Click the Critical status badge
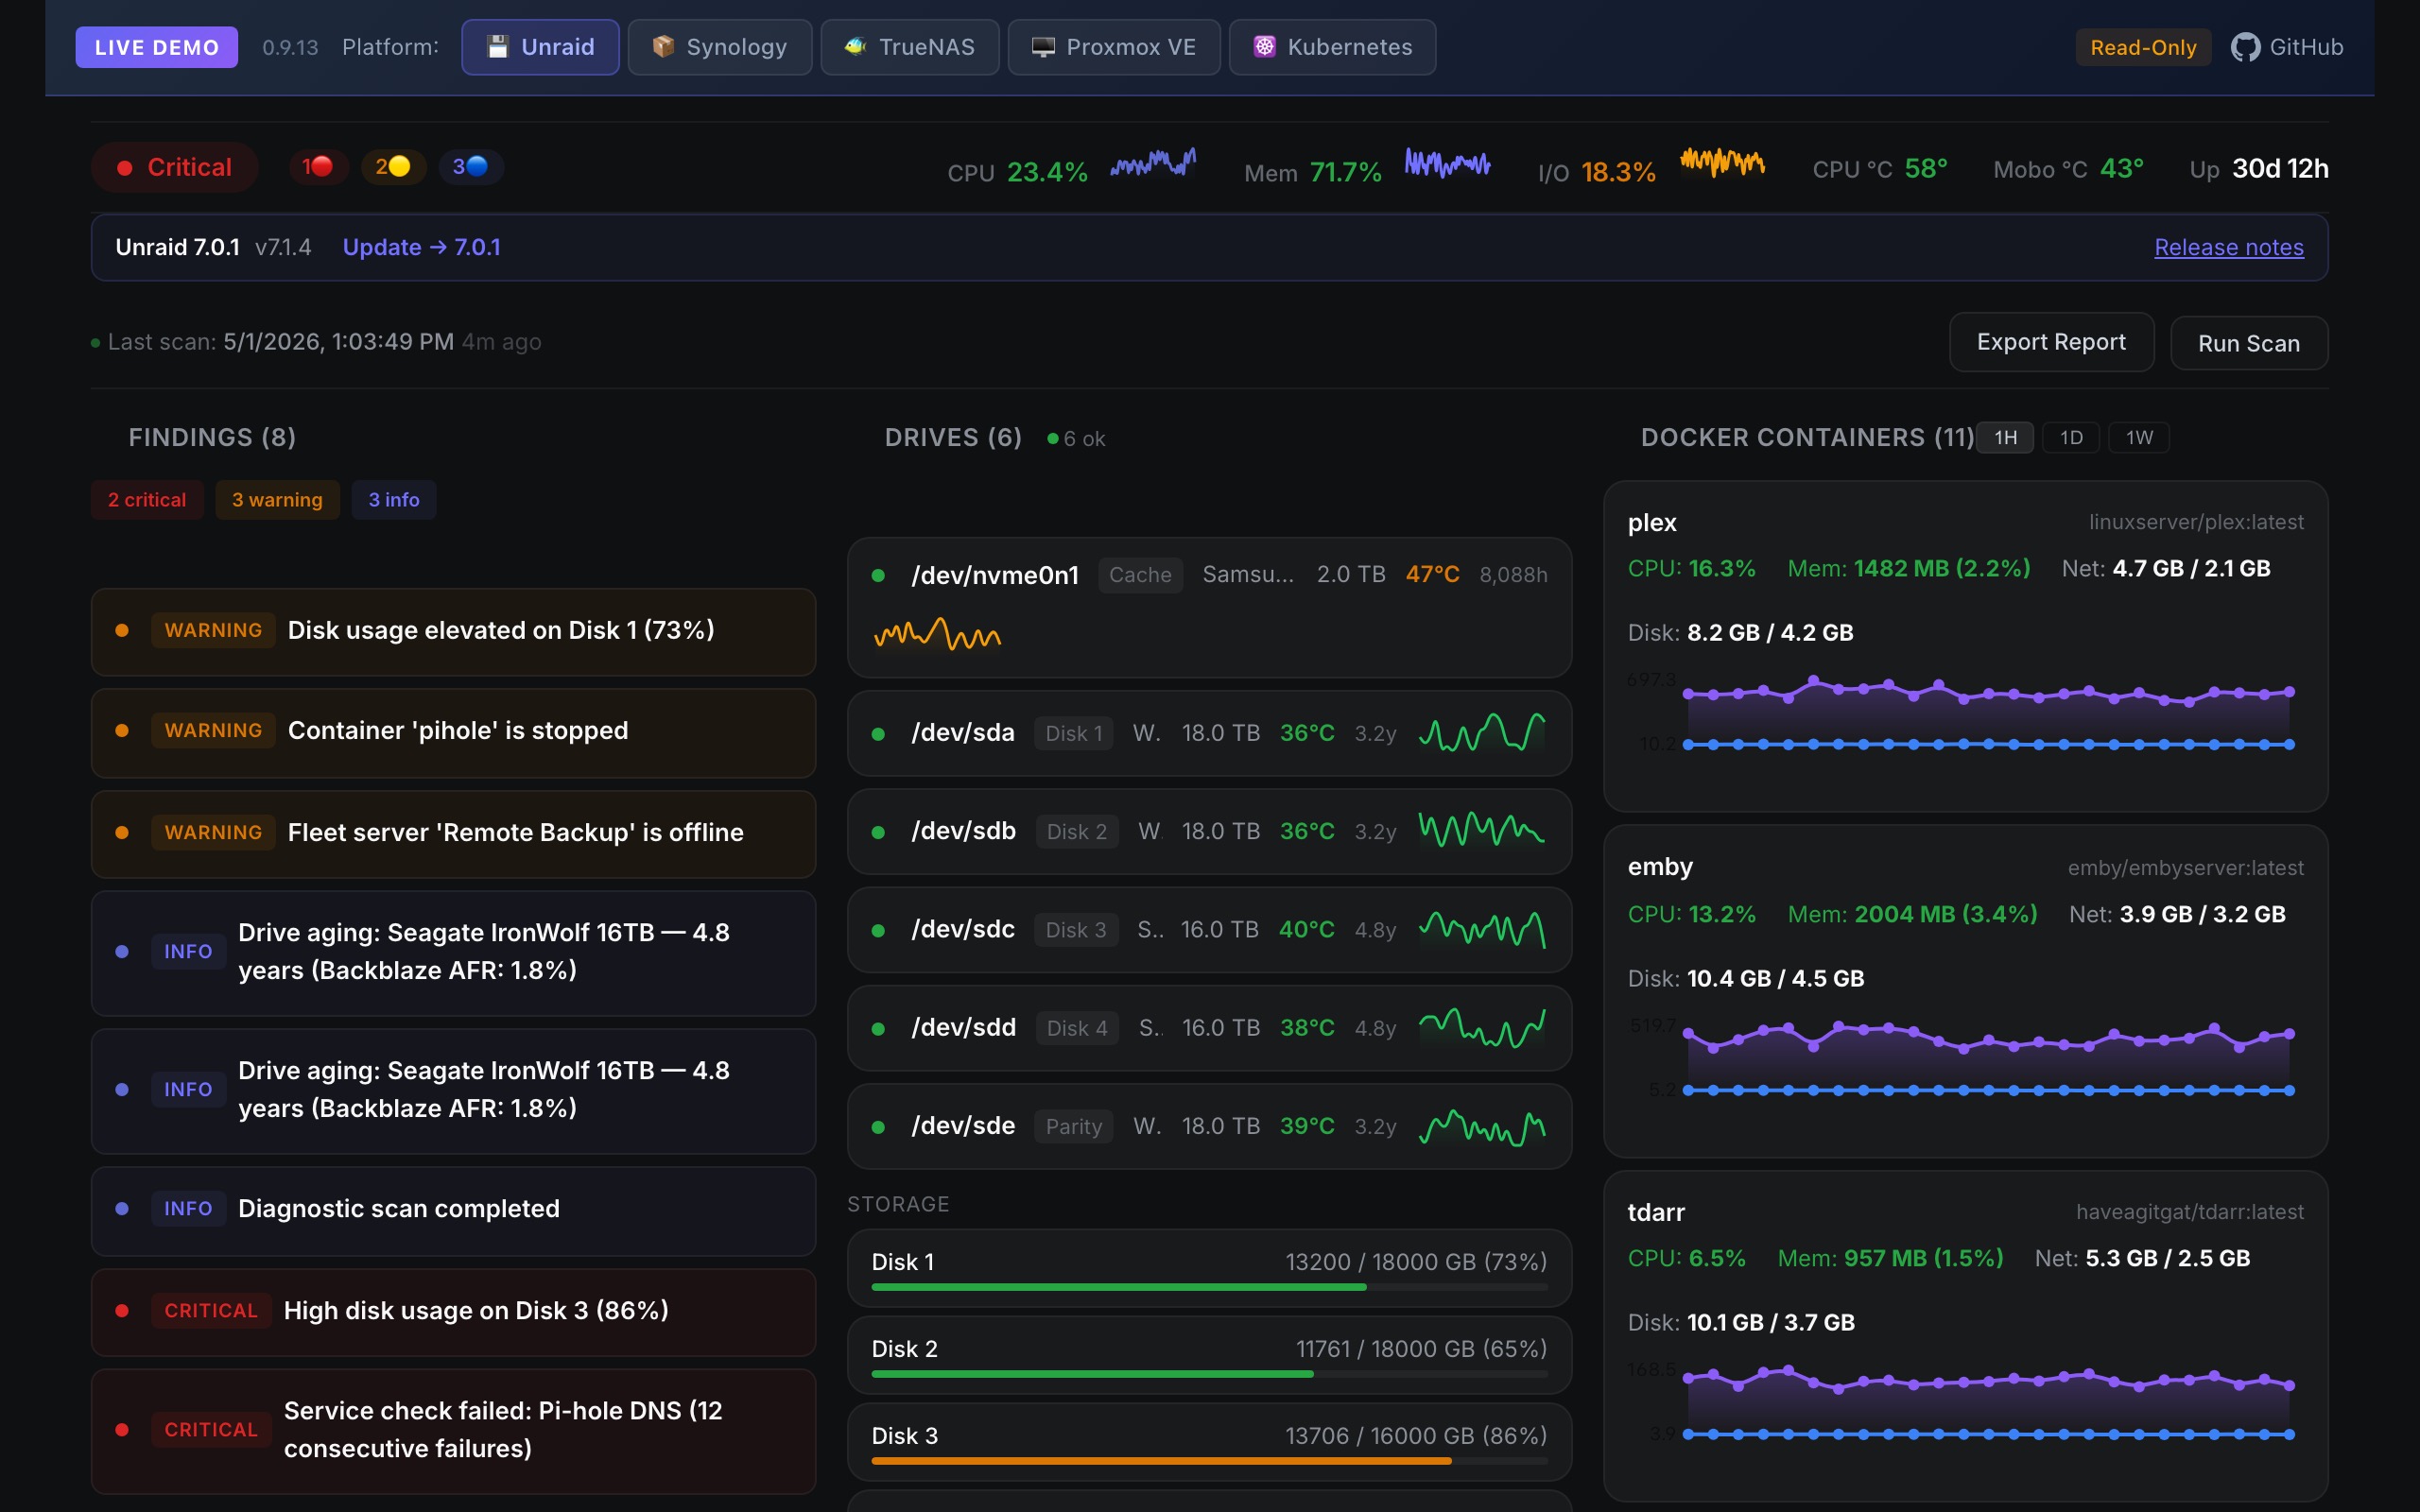Viewport: 2420px width, 1512px height. coord(174,167)
